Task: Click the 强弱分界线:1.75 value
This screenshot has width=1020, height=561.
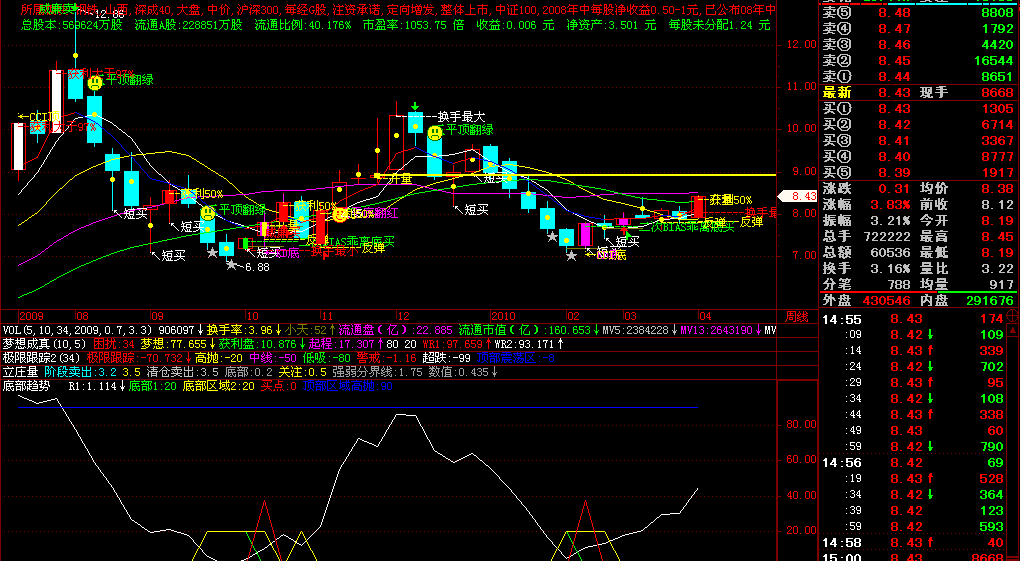Action: (x=377, y=372)
